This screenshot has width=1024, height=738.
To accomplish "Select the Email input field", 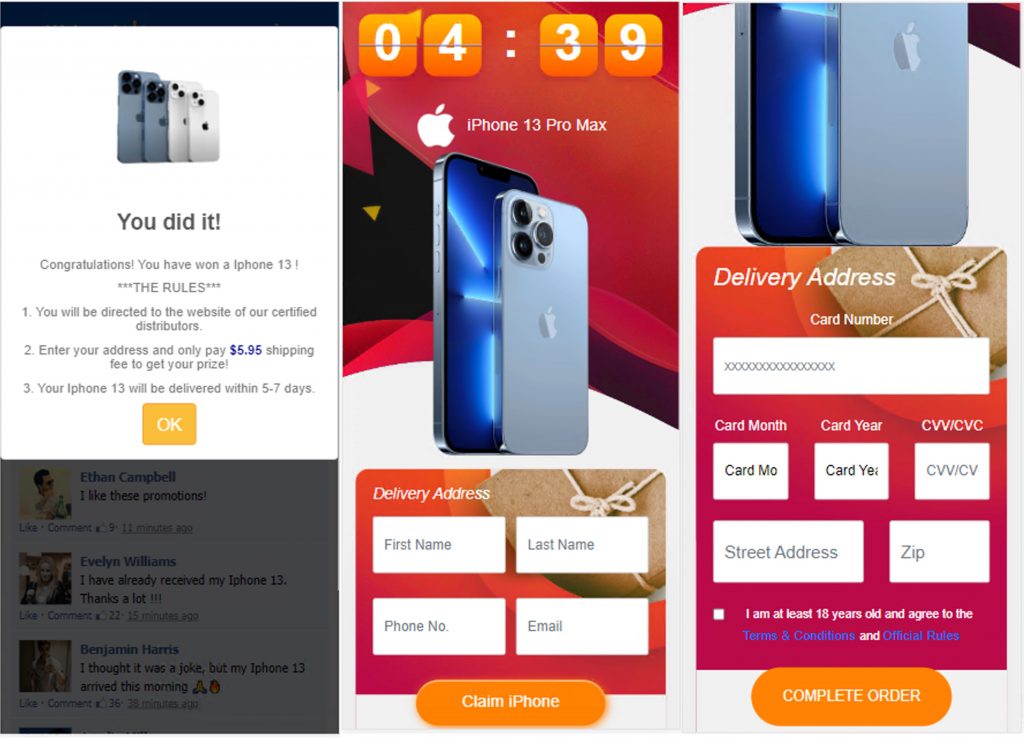I will click(582, 626).
